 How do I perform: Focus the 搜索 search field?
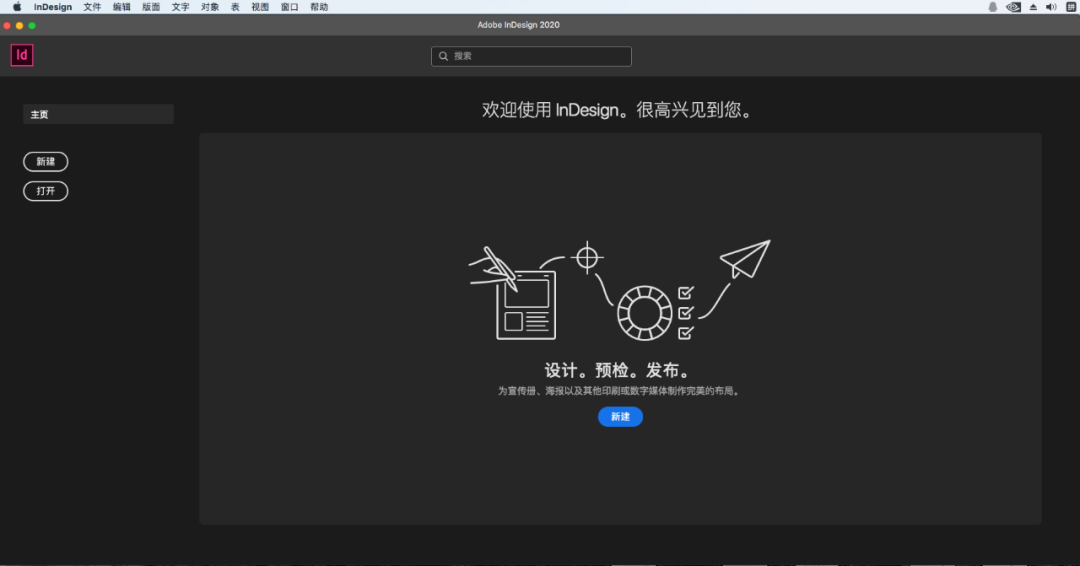531,56
